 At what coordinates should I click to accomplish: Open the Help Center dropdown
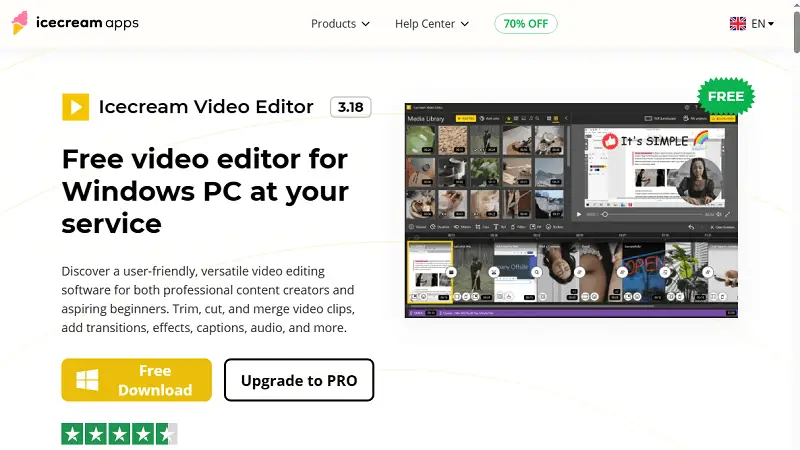coord(432,24)
